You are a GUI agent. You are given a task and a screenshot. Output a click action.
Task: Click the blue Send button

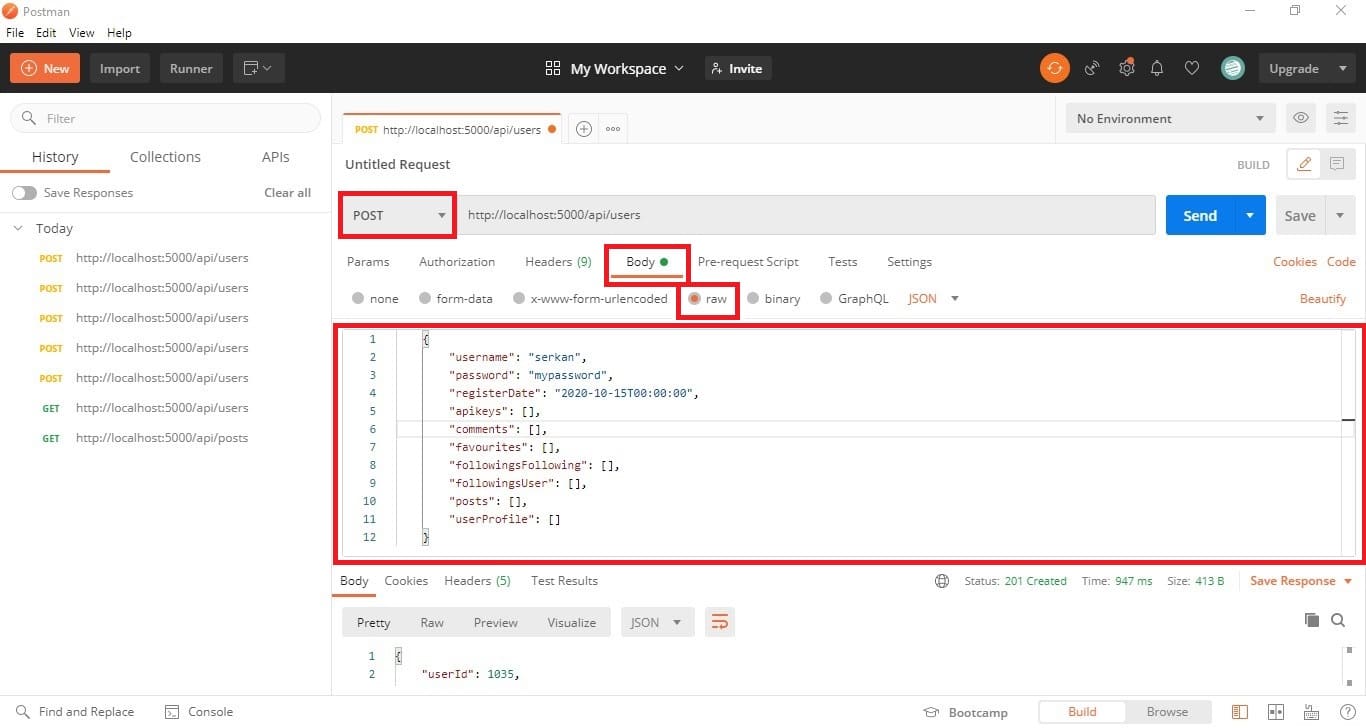1200,215
